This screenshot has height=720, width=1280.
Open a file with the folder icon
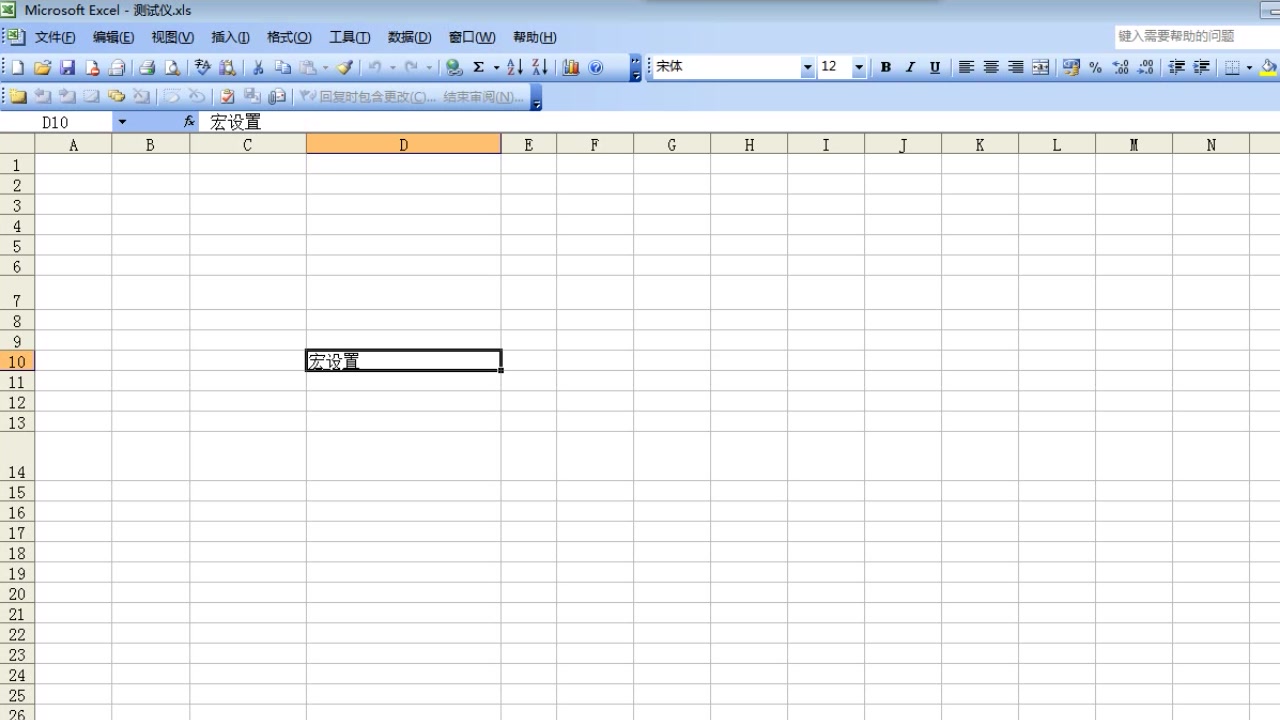(x=42, y=68)
